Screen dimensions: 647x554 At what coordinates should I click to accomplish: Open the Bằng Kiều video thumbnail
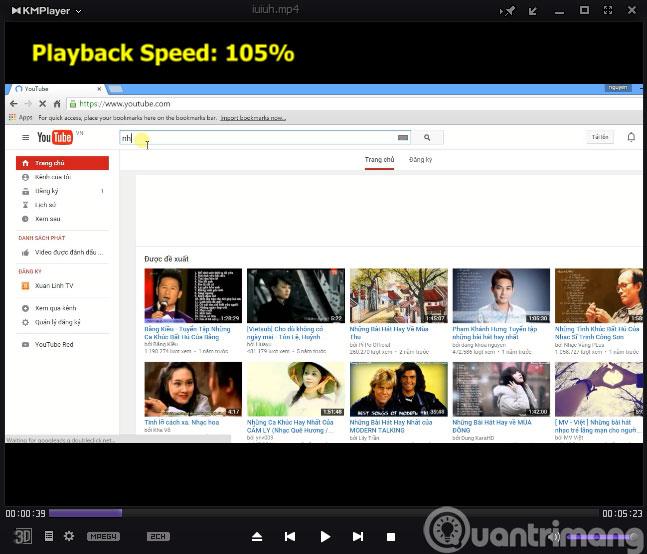tap(193, 295)
